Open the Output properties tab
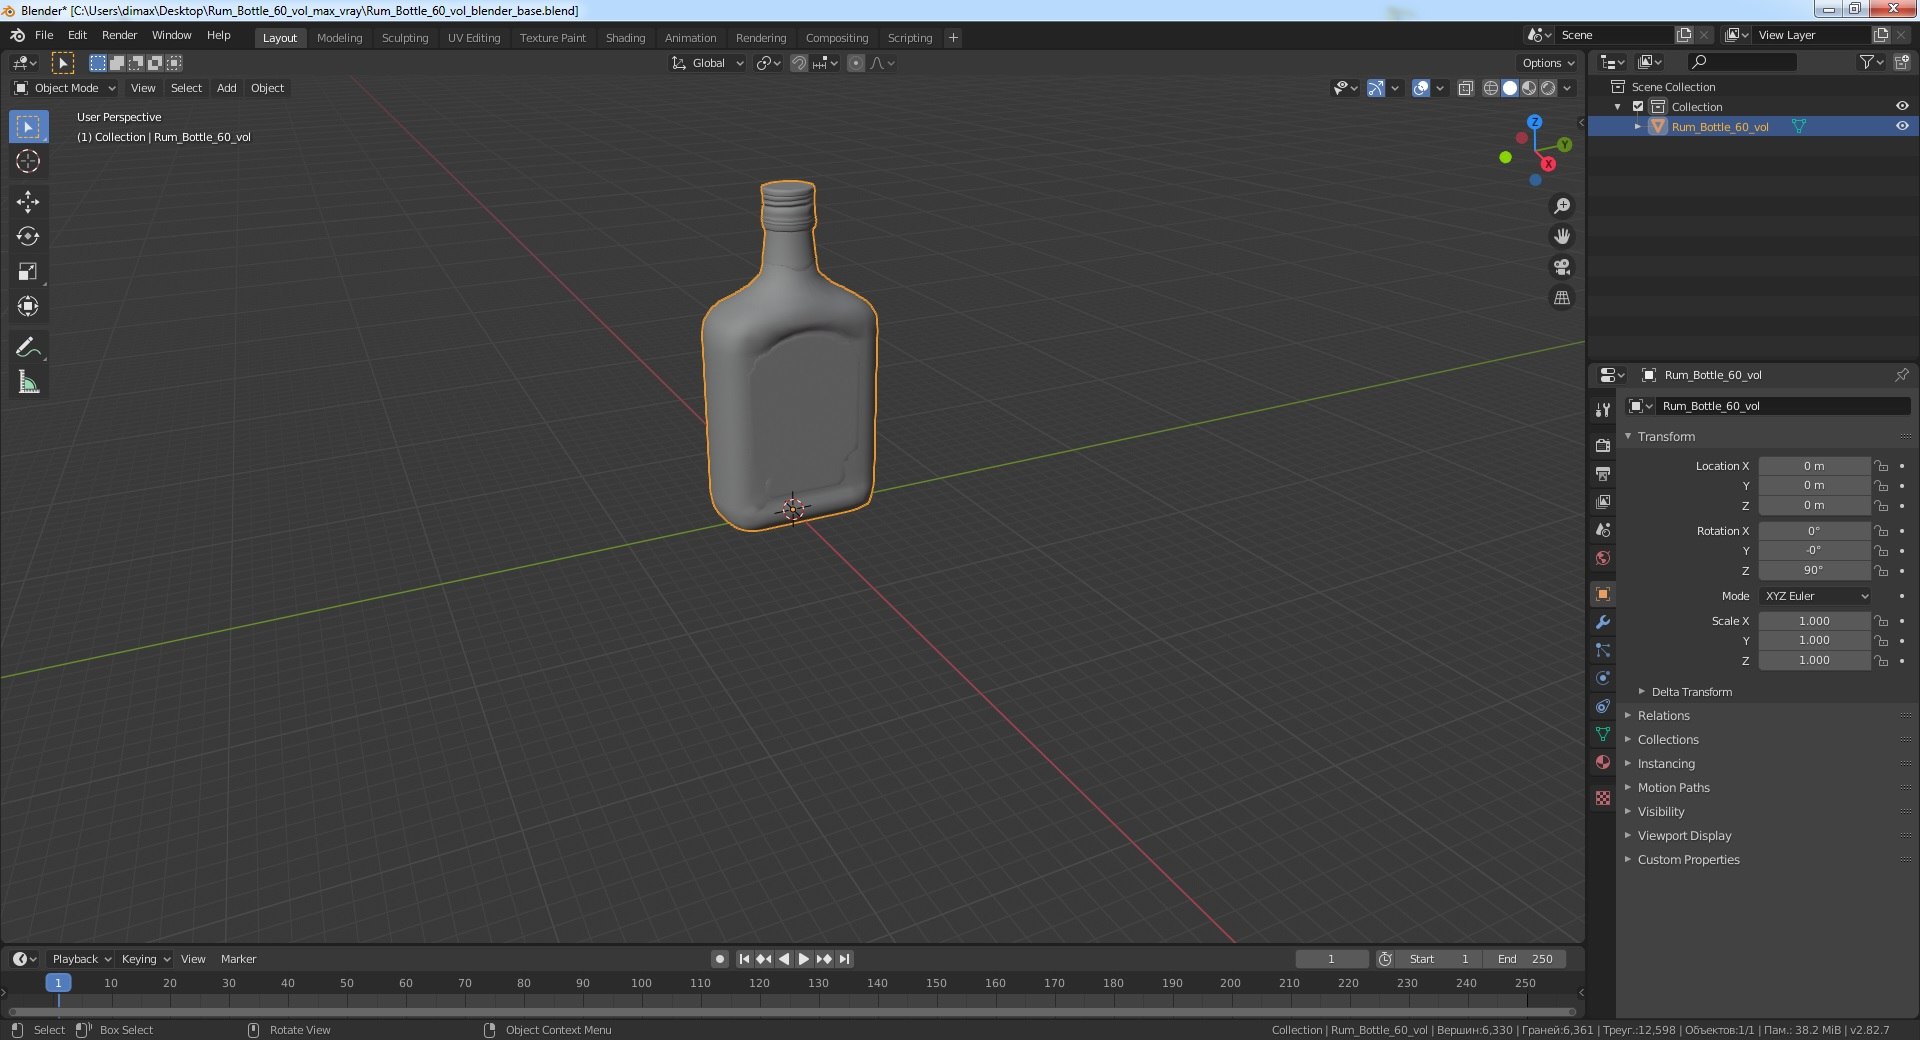1920x1040 pixels. 1603,473
